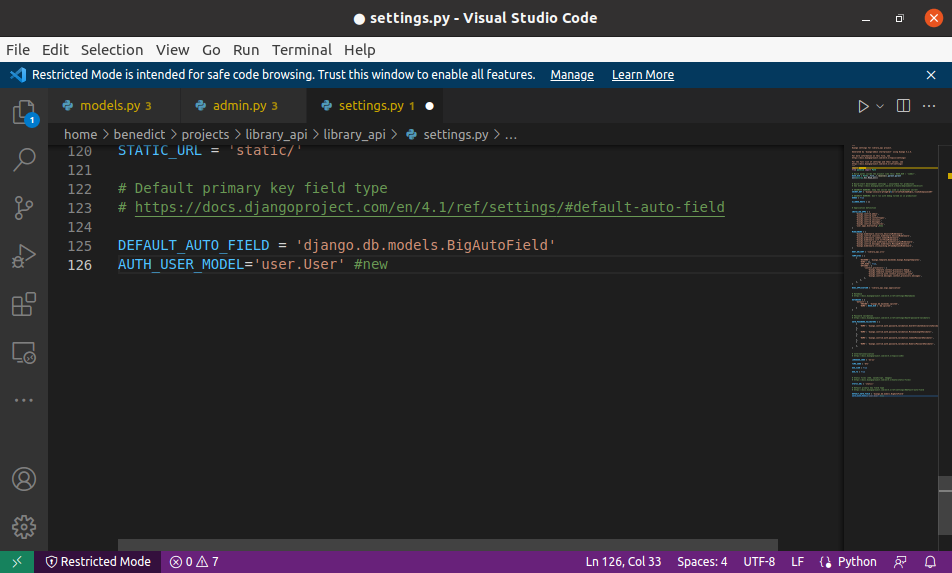This screenshot has height=573, width=952.
Task: Open editor More Actions ellipsis menu
Action: coord(929,106)
